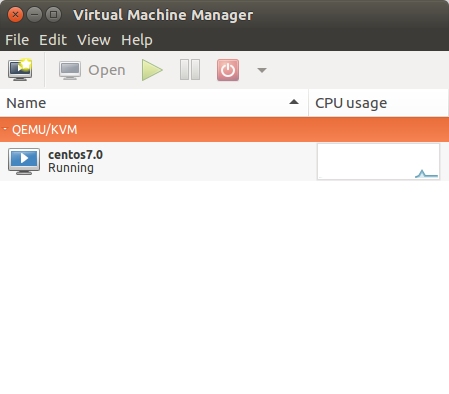Open the View menu
The image size is (449, 394).
point(94,40)
